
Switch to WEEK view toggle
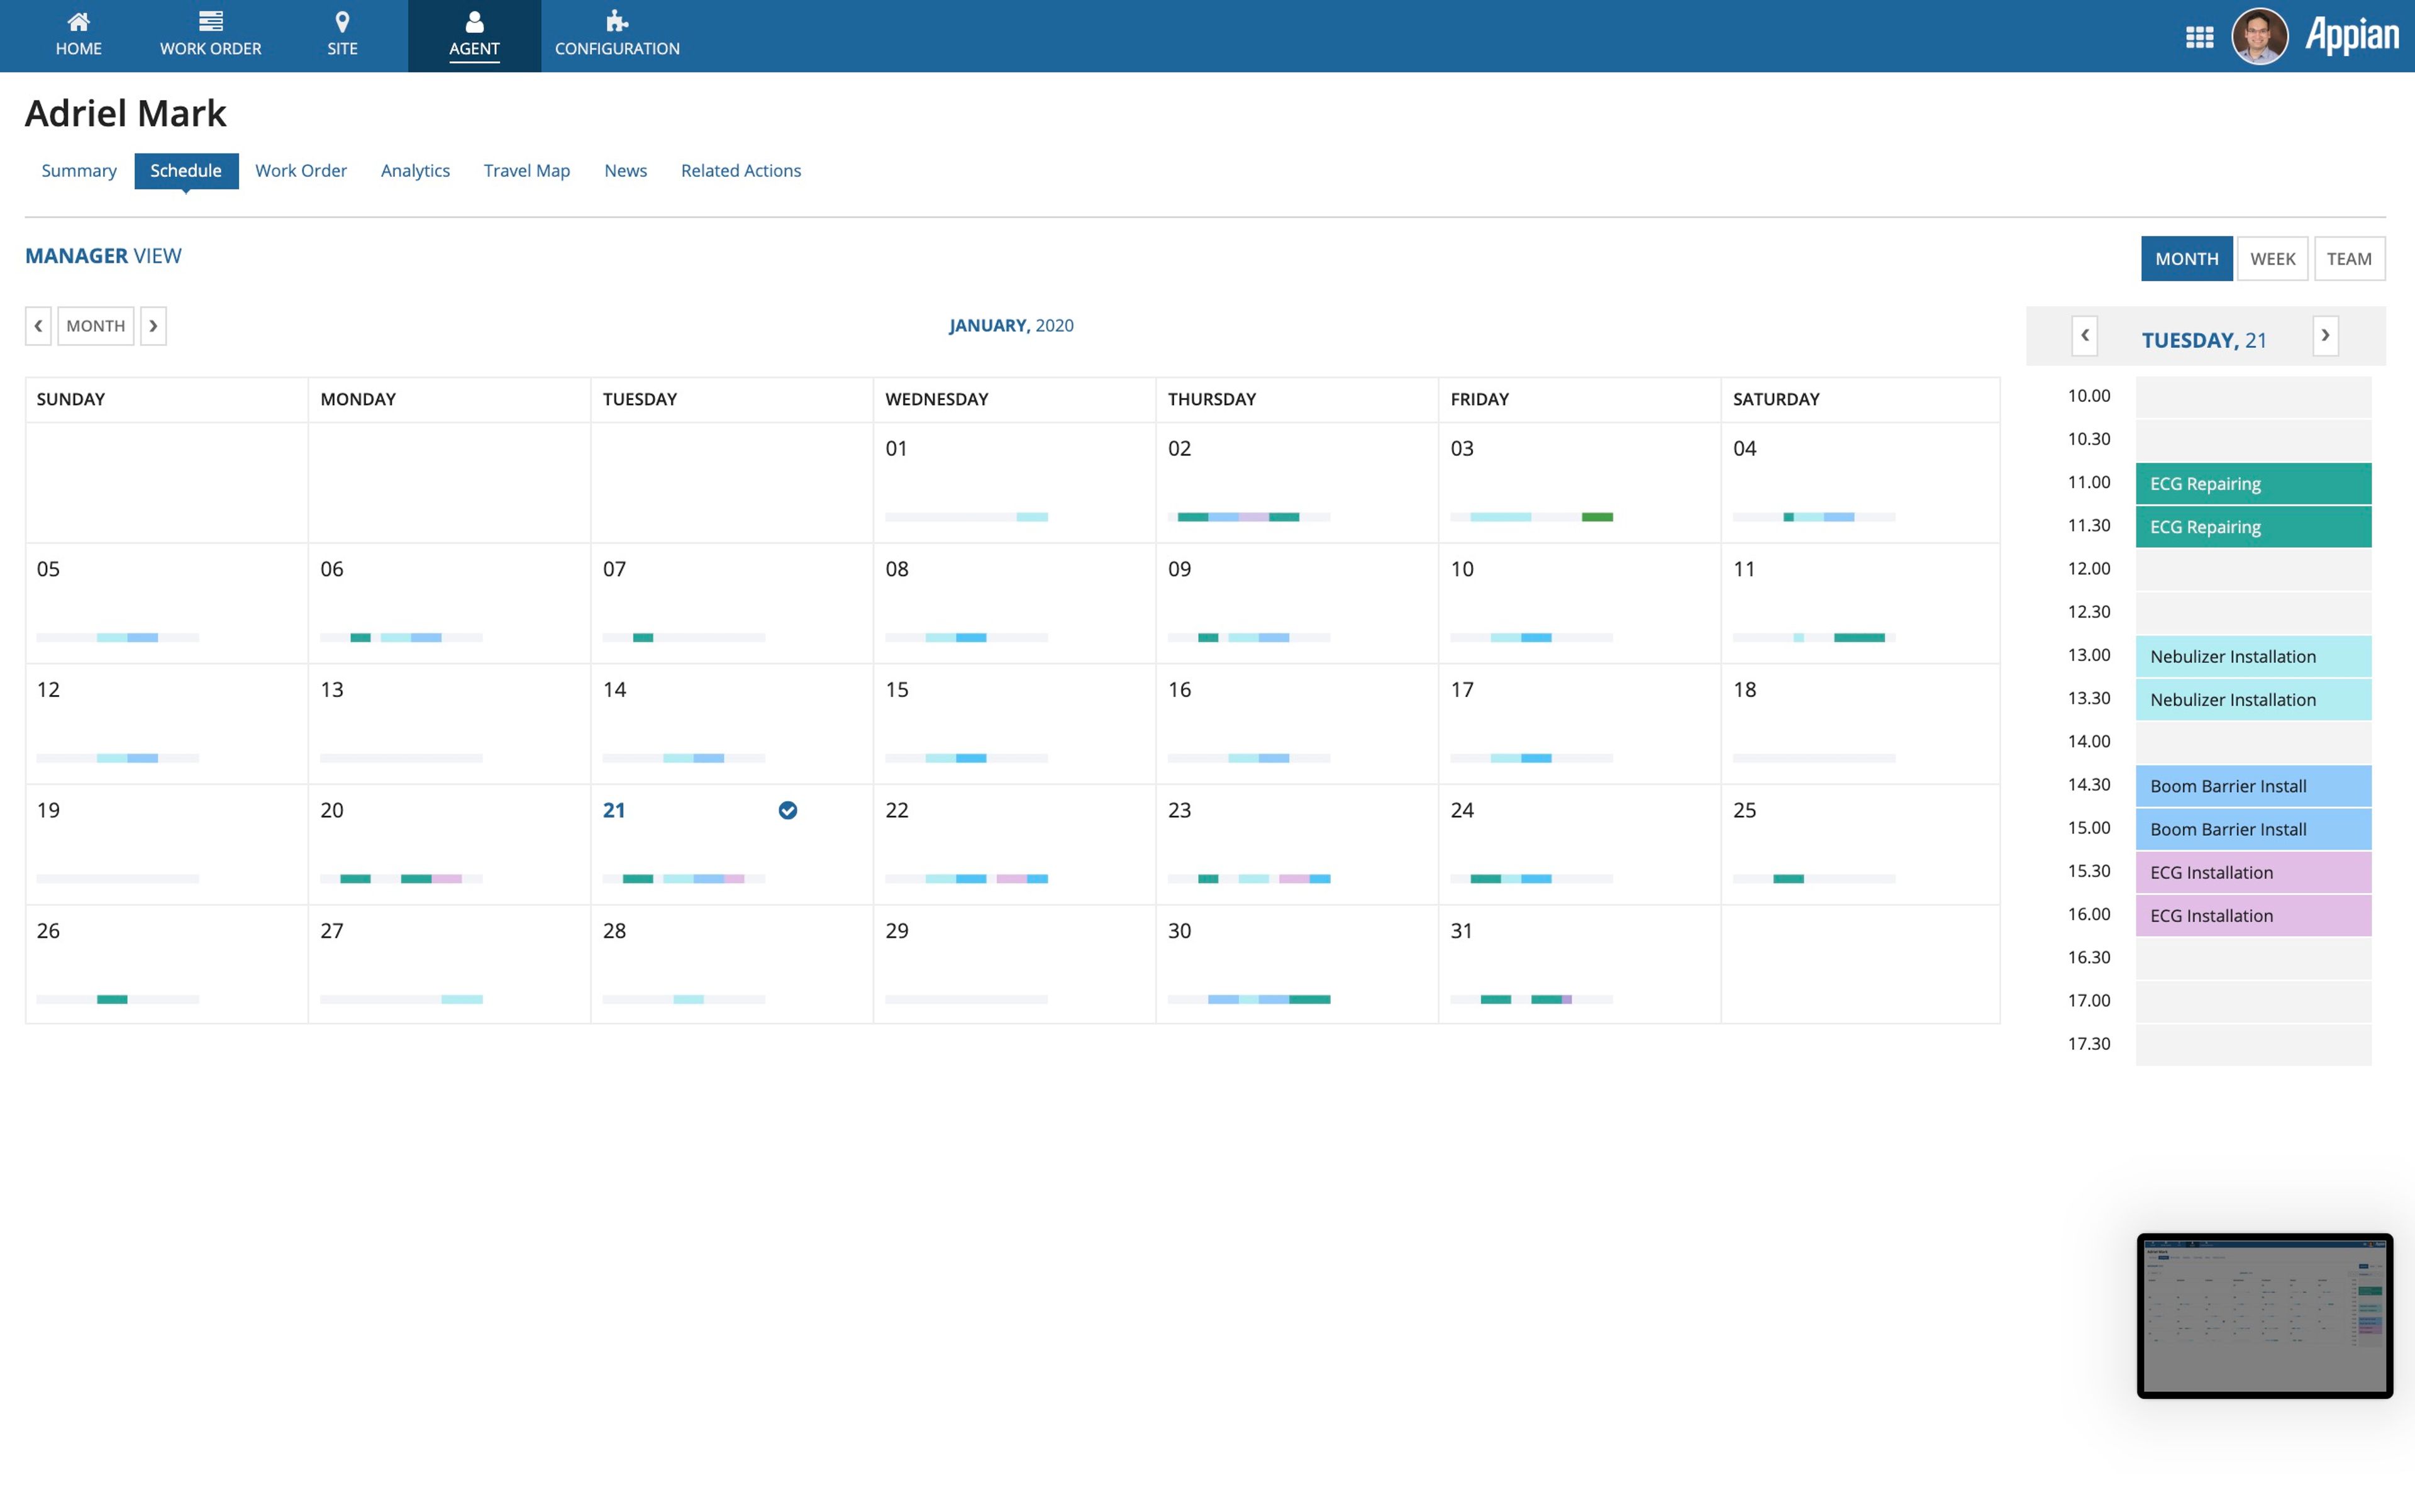(x=2272, y=258)
